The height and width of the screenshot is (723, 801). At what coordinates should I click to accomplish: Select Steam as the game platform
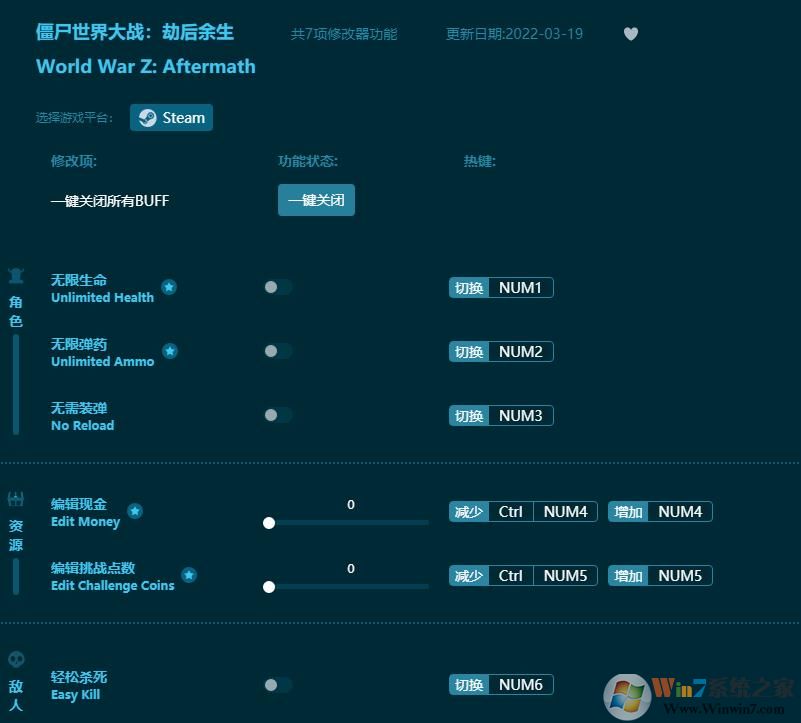(x=171, y=117)
